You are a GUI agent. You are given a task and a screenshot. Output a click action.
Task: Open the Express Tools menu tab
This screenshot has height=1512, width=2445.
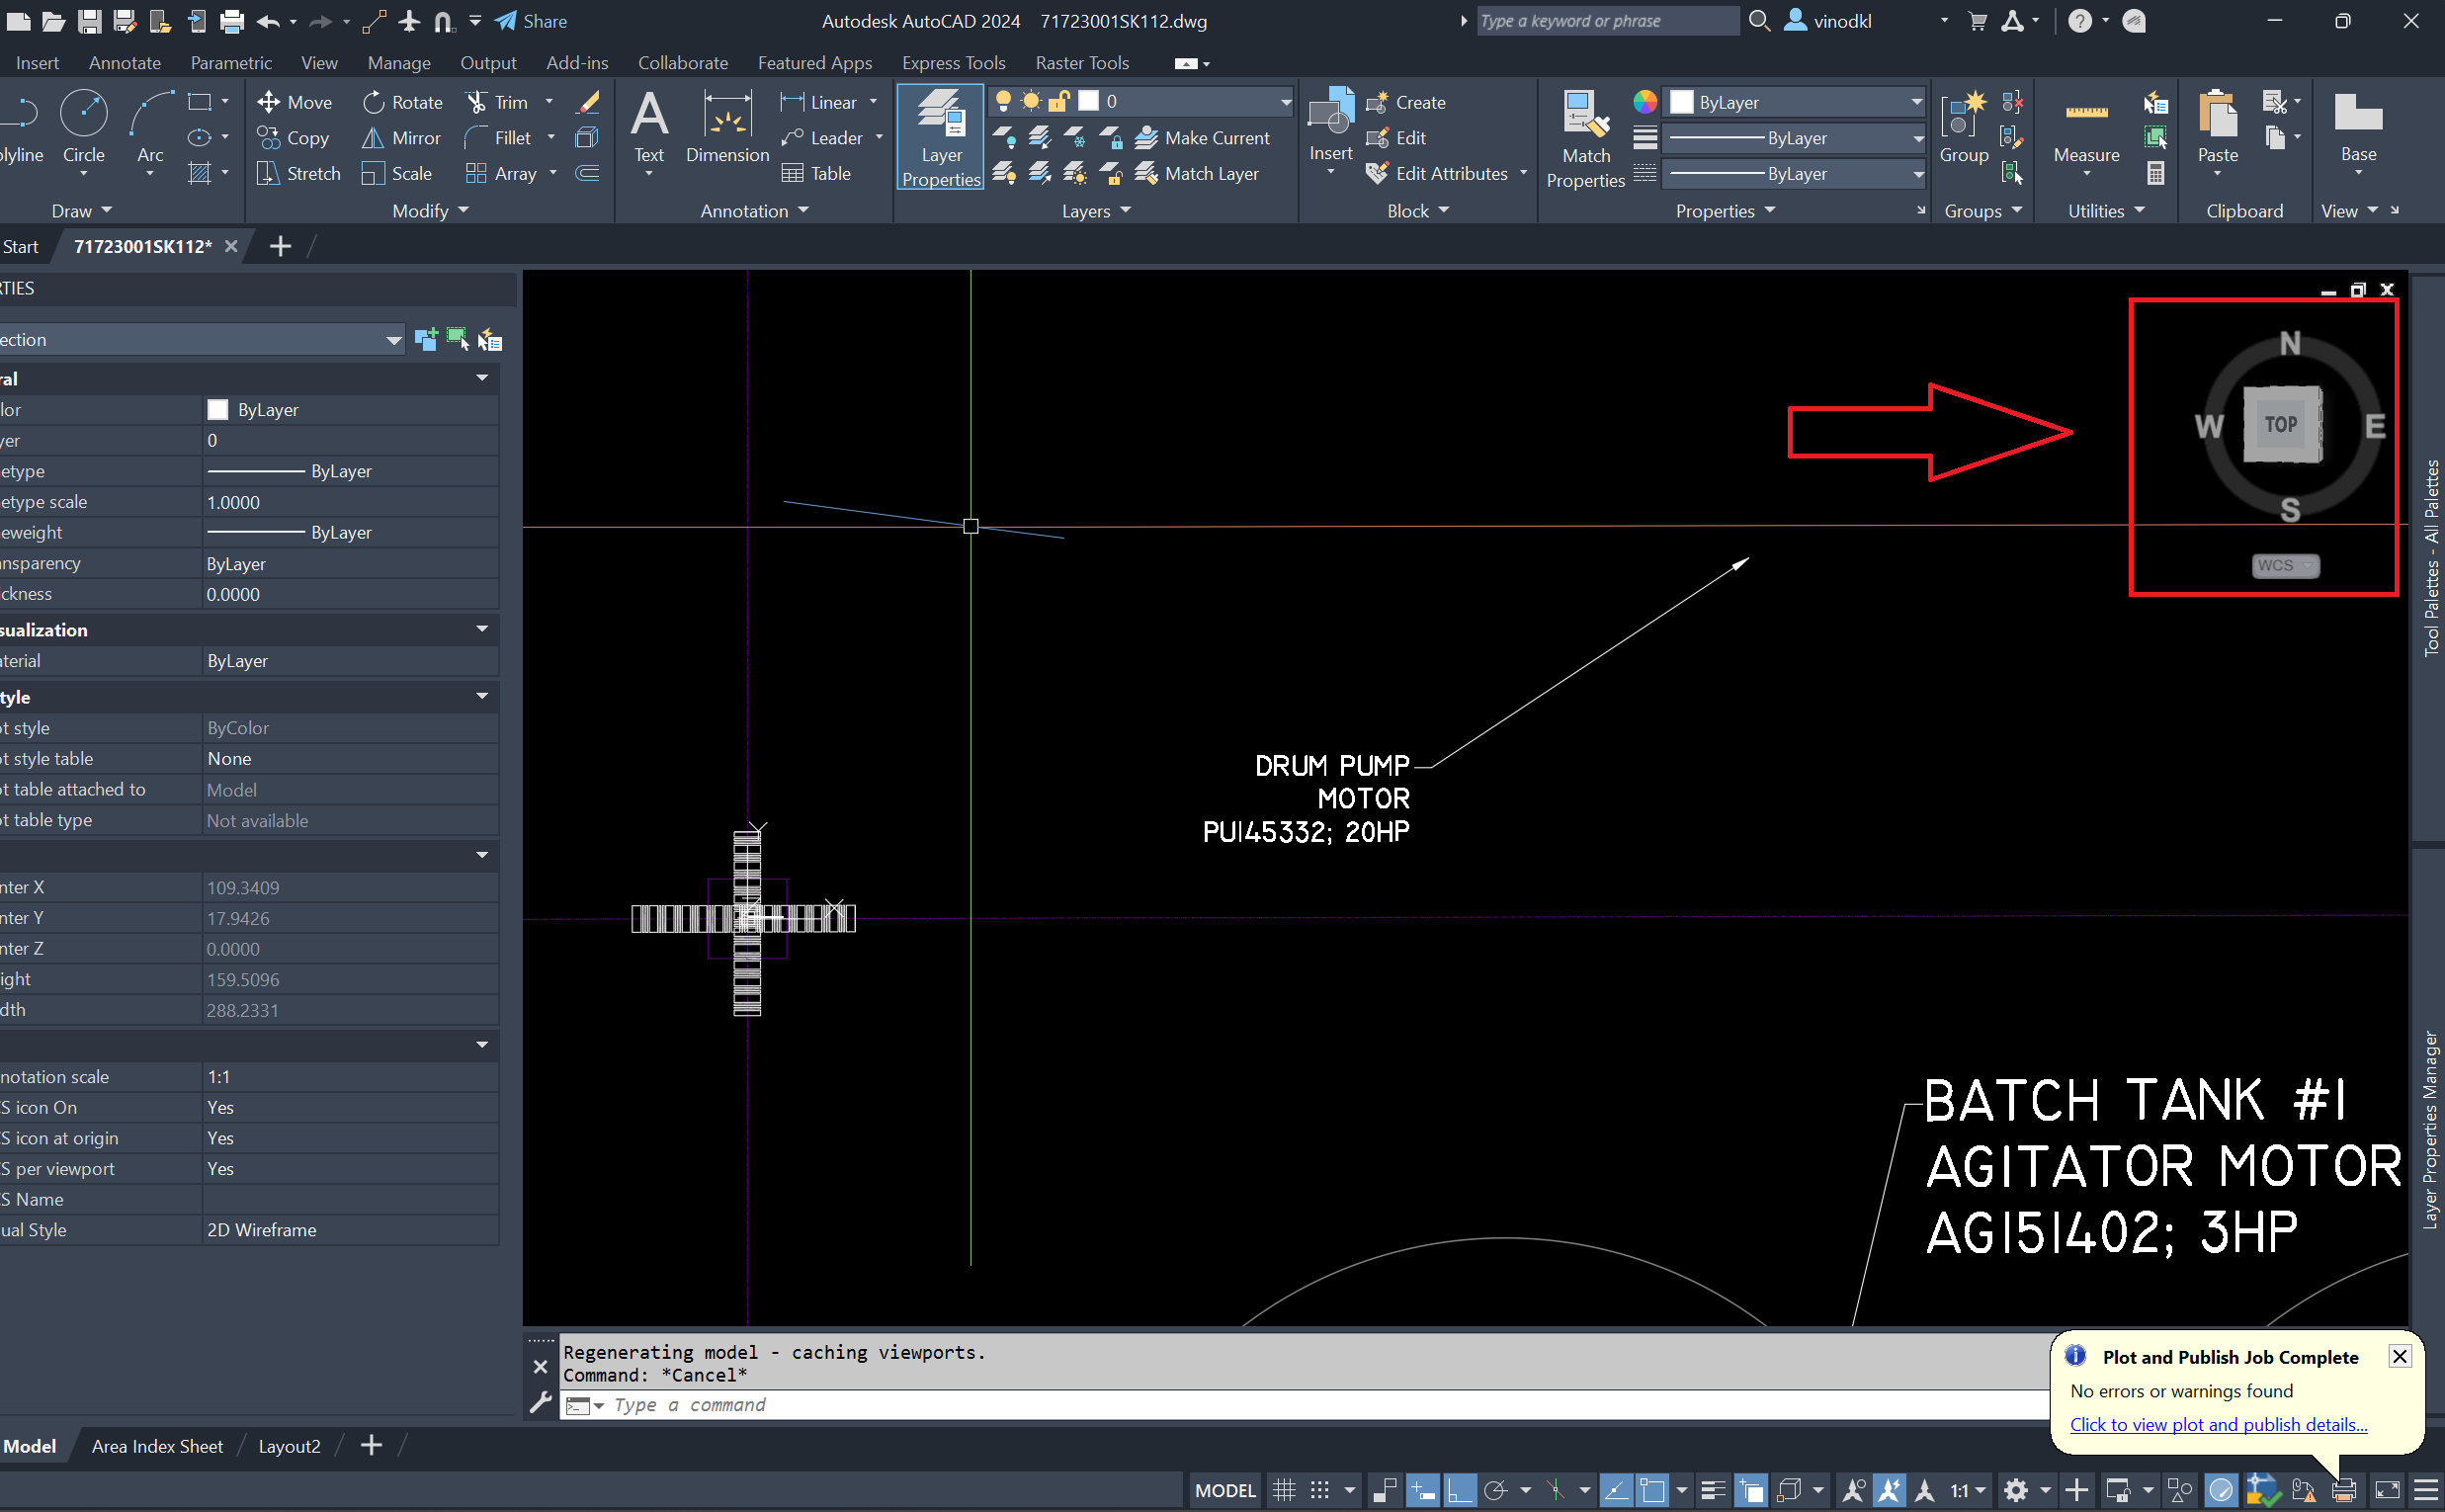[953, 62]
